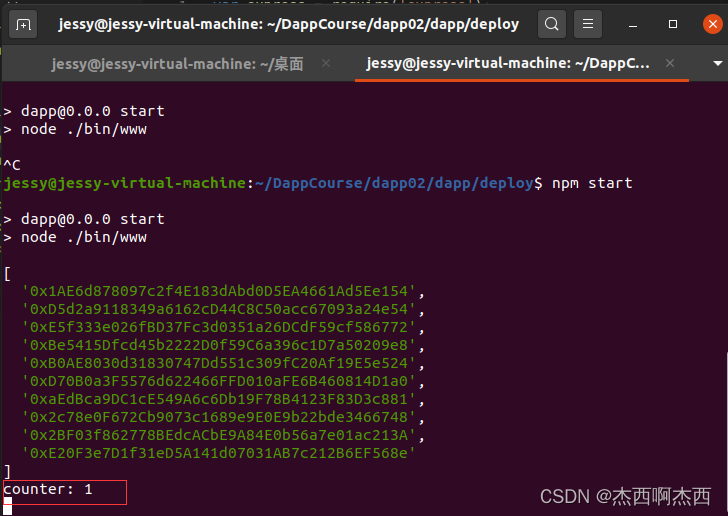Click the 'counter: 1' output line

[48, 489]
